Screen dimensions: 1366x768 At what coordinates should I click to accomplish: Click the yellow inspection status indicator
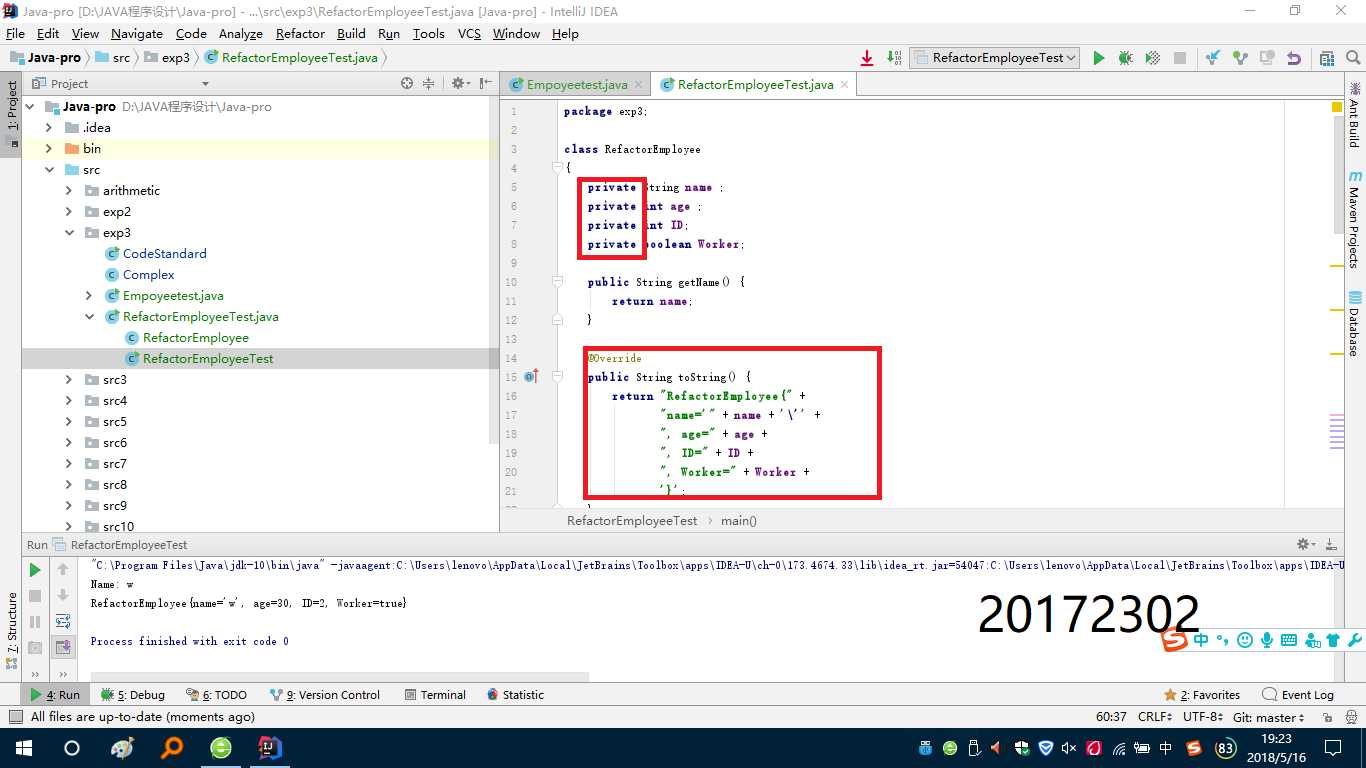click(x=1337, y=107)
